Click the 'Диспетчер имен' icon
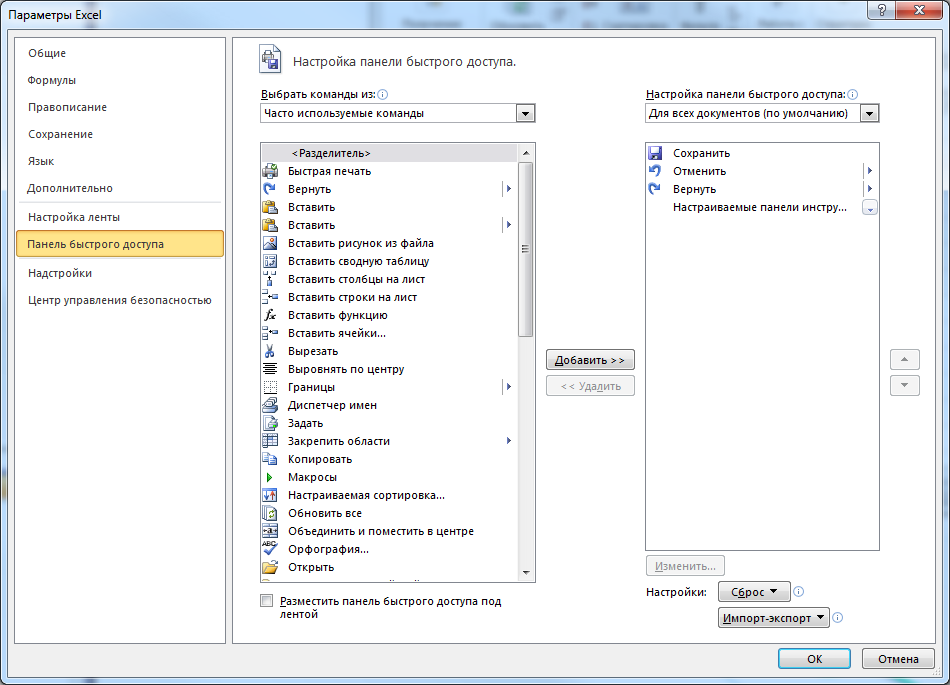Viewport: 950px width, 685px height. click(270, 405)
